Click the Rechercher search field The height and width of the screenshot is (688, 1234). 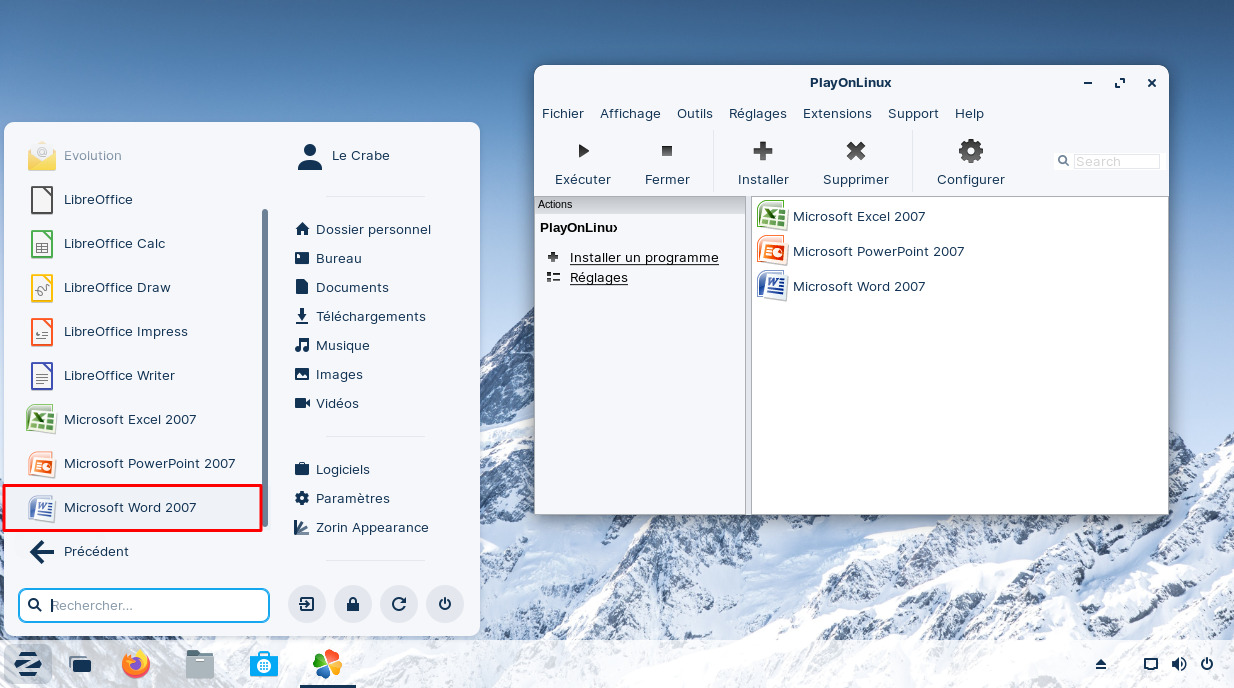(144, 605)
